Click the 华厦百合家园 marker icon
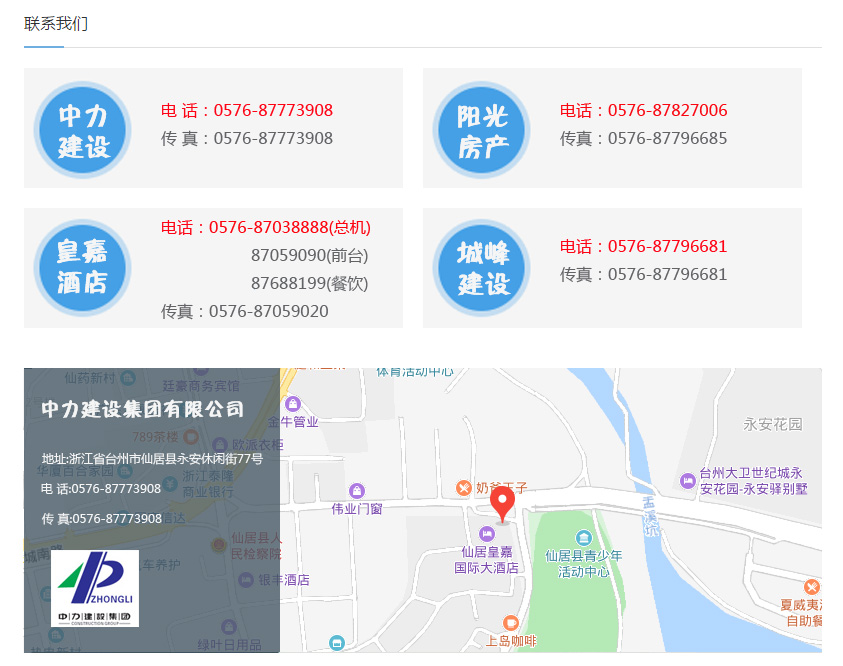Viewport: 843px width, 666px height. [x=125, y=471]
